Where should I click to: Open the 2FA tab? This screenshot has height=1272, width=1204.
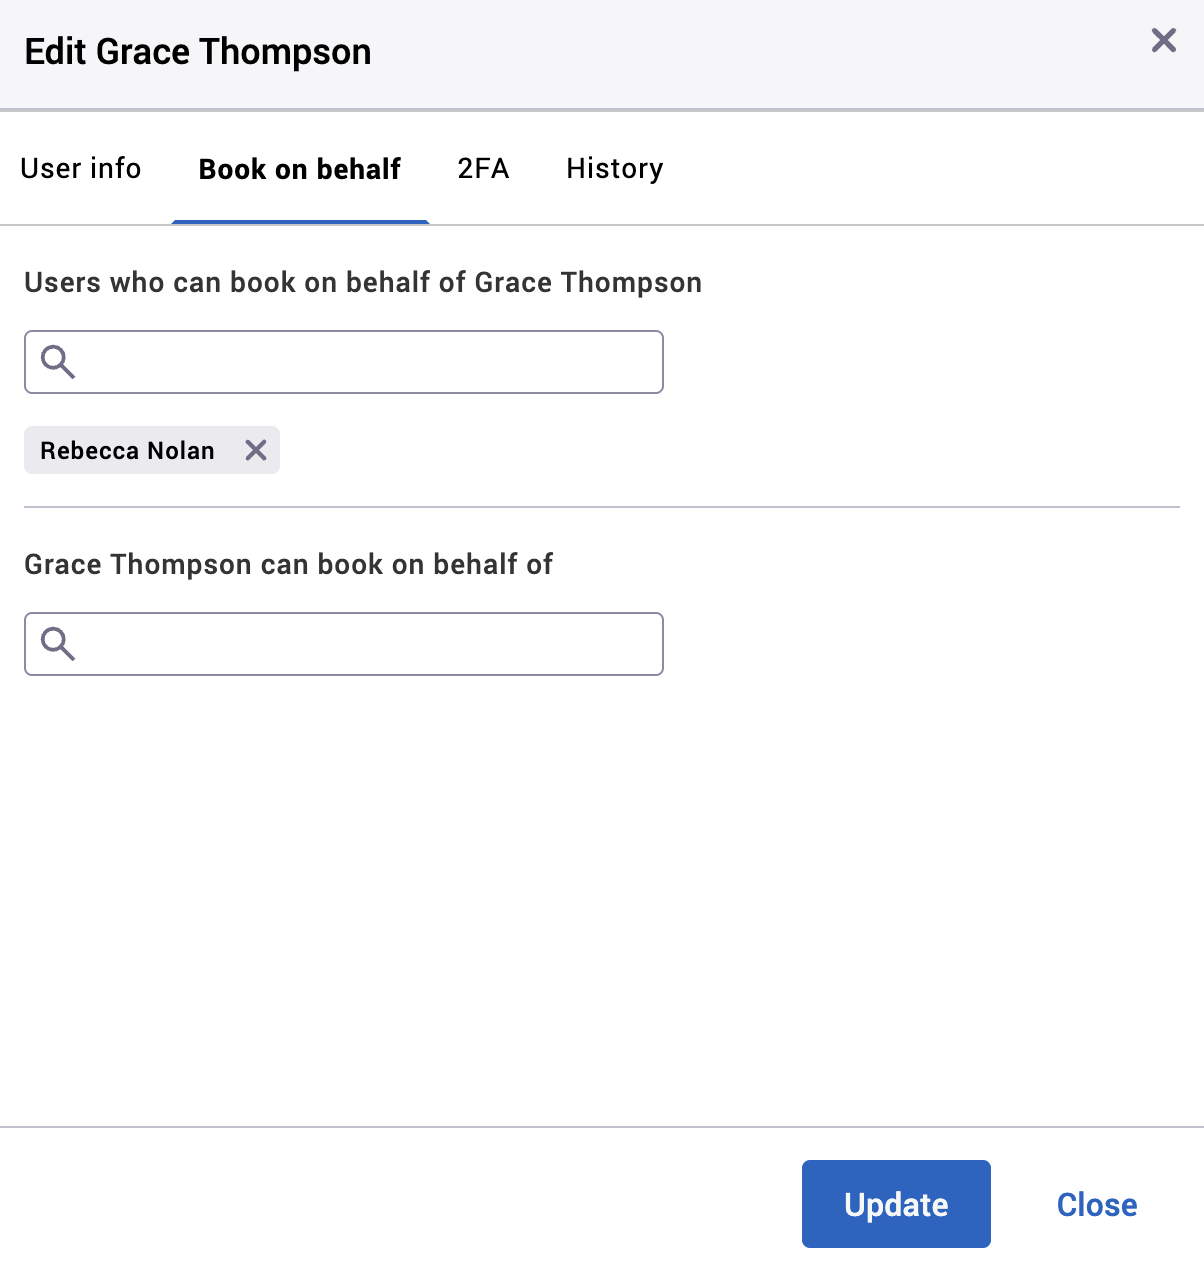click(483, 168)
